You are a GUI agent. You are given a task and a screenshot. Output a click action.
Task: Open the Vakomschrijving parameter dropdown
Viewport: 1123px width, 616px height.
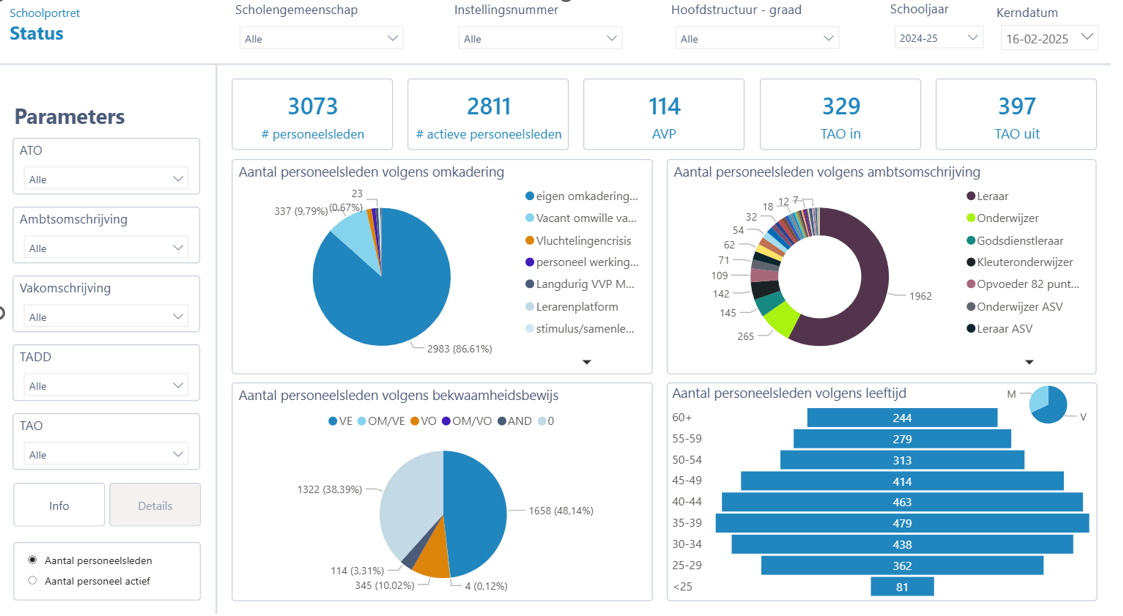point(106,317)
